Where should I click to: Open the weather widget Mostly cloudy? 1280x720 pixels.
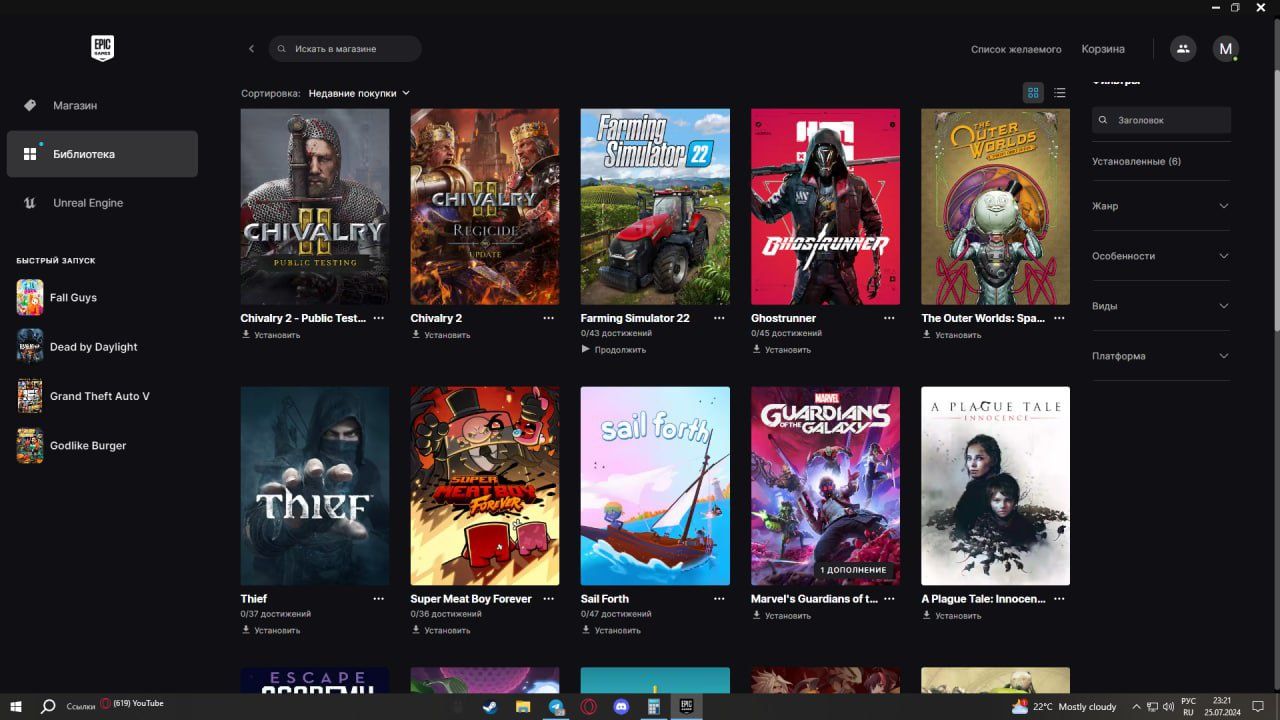(x=1064, y=706)
